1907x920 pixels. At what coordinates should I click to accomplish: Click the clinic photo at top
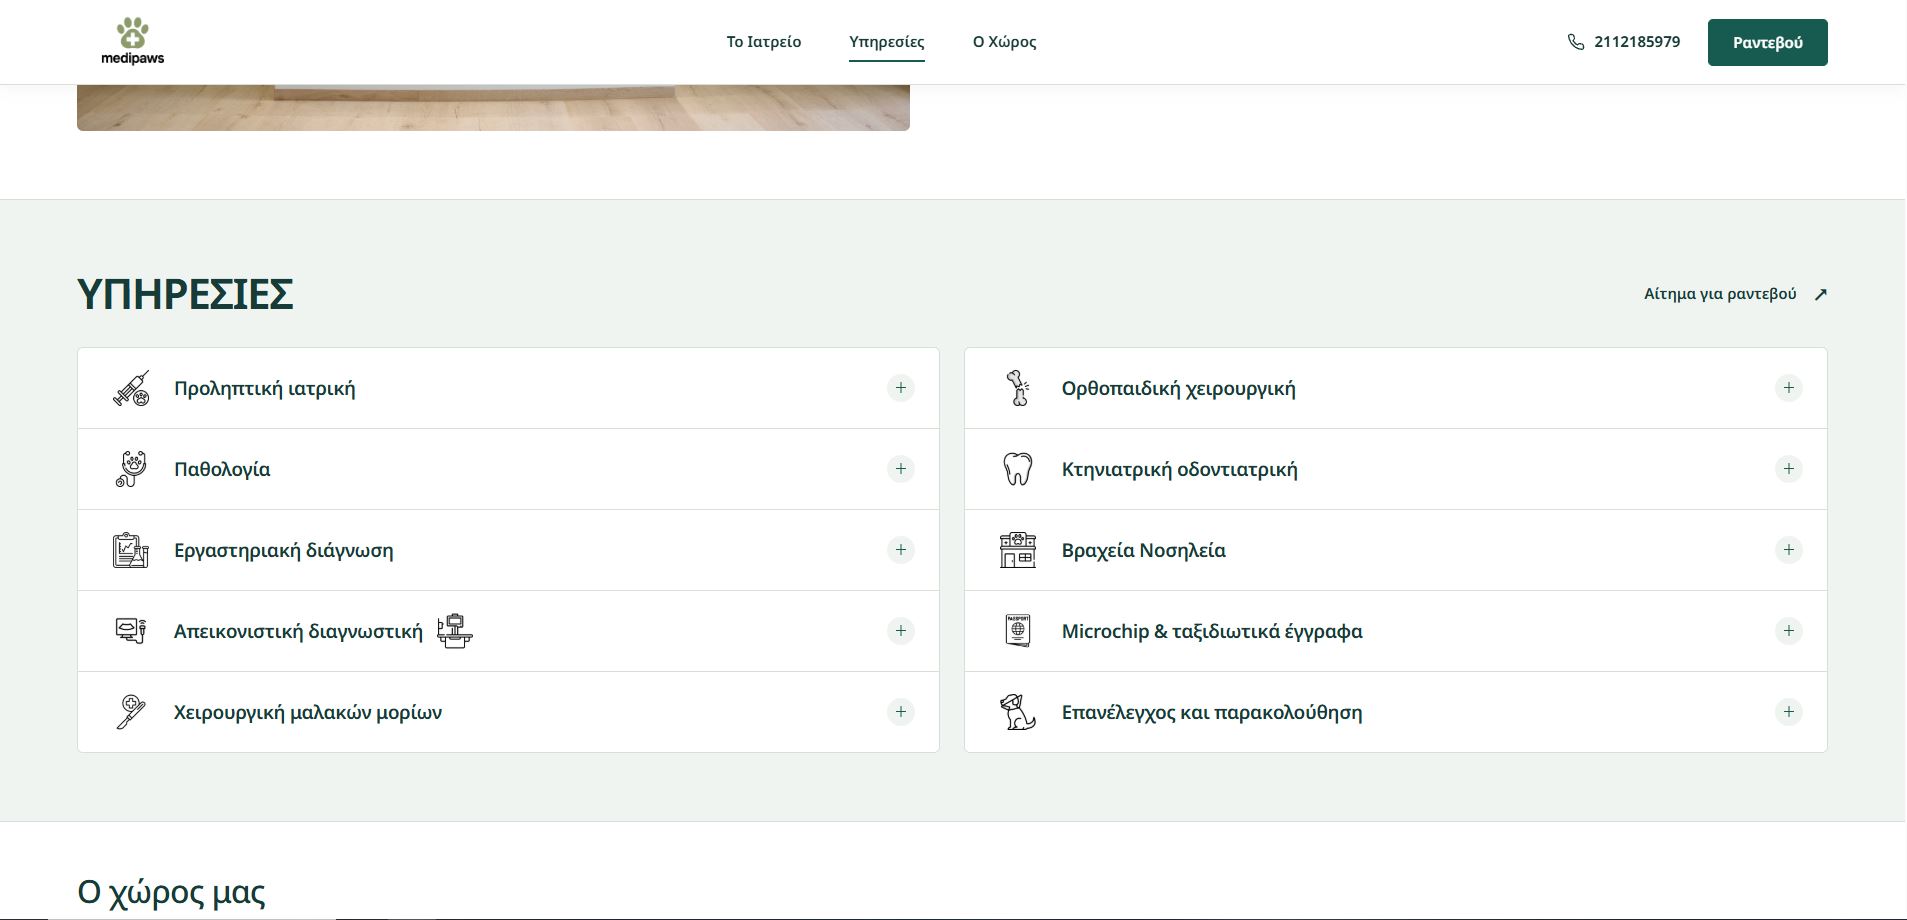[x=493, y=108]
